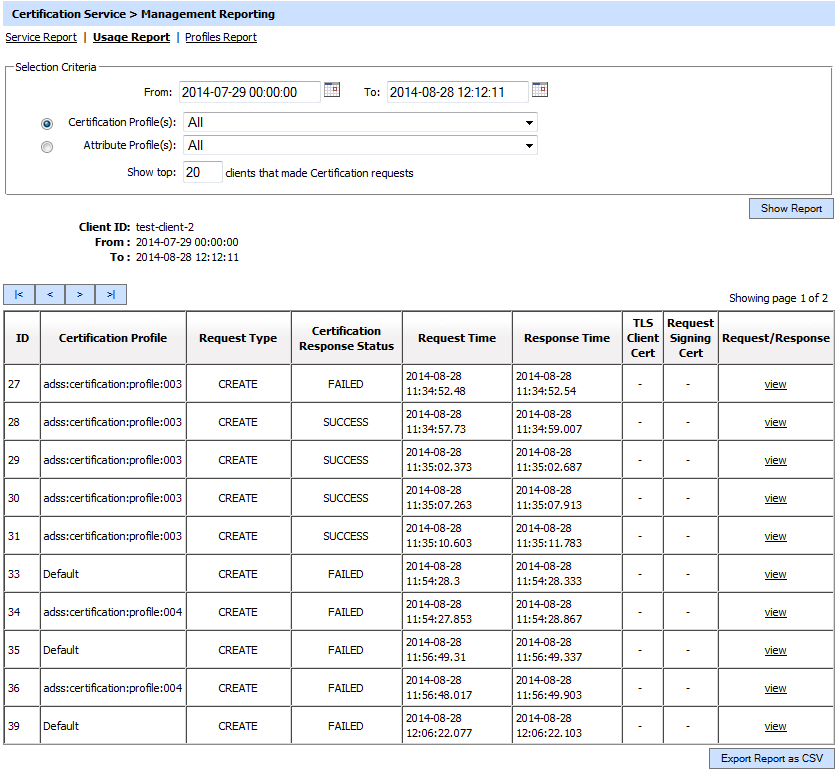Open the To date calendar picker

pos(540,90)
